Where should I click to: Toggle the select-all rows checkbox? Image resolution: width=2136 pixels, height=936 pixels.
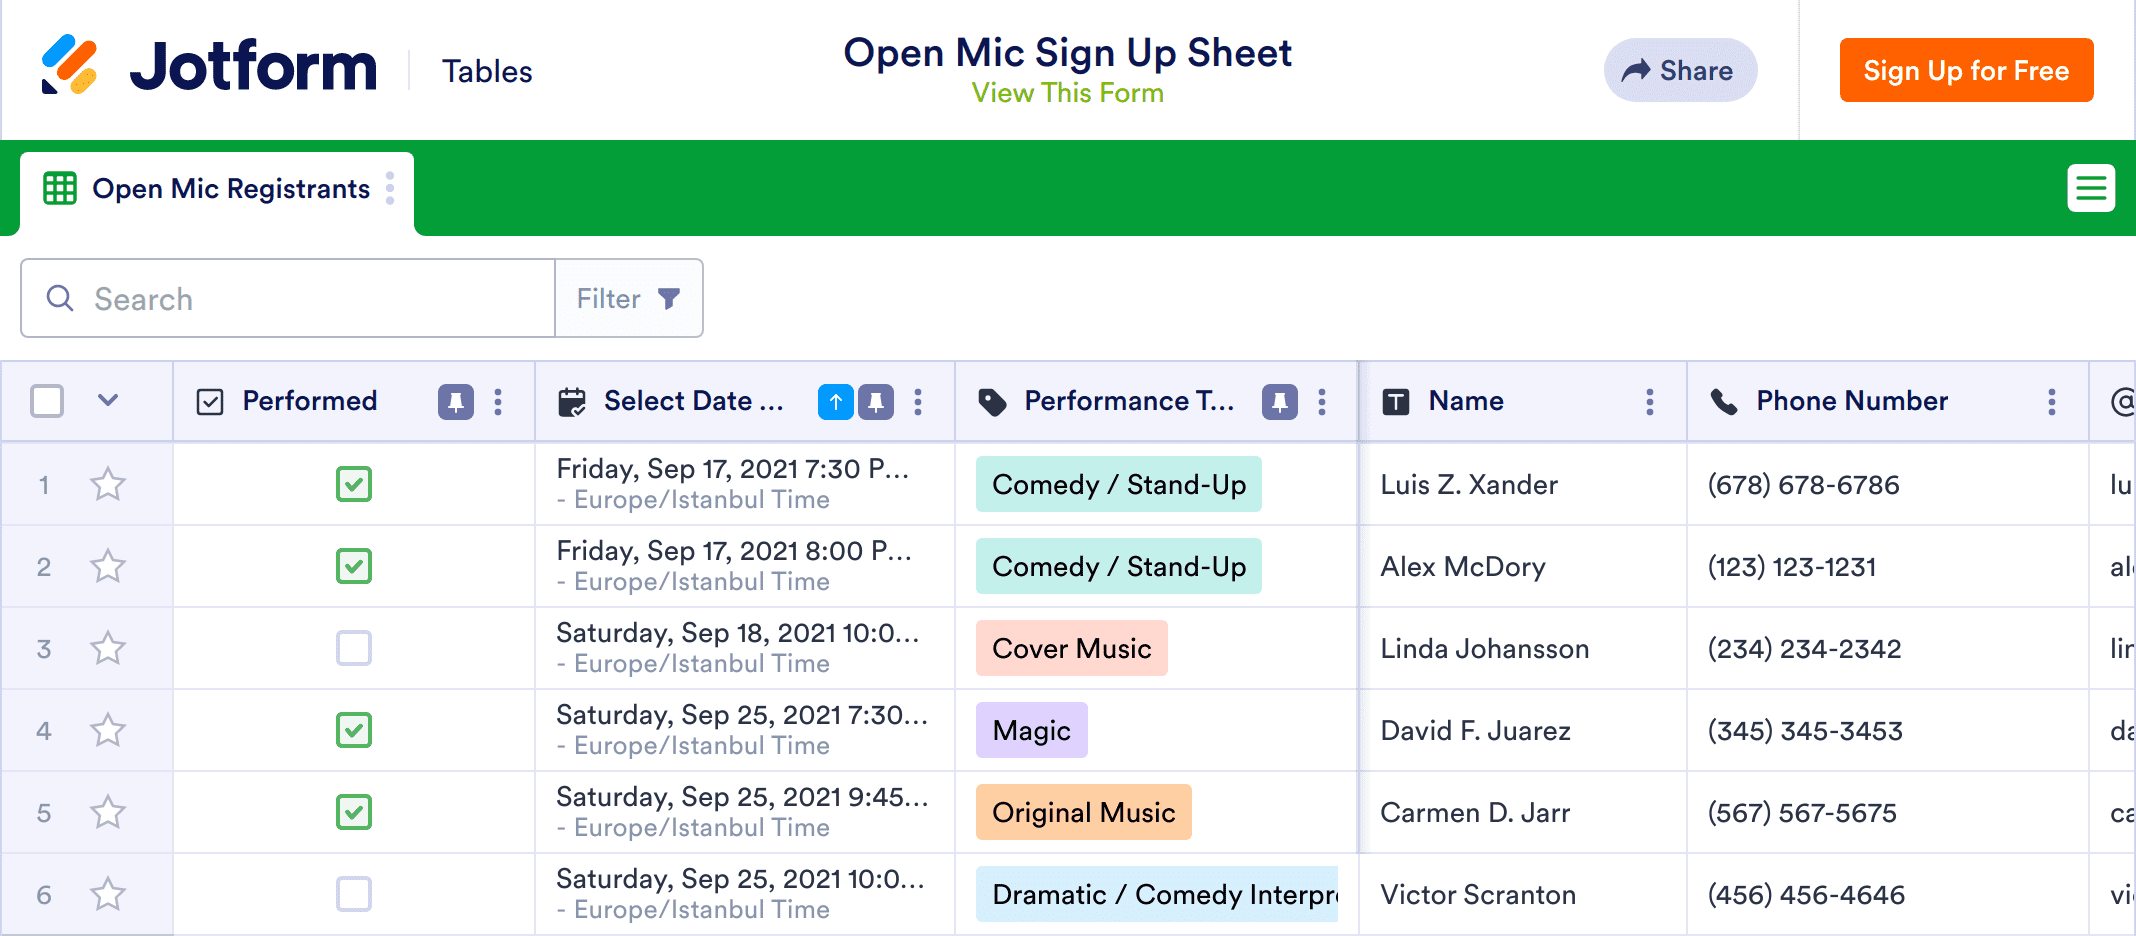pyautogui.click(x=47, y=401)
